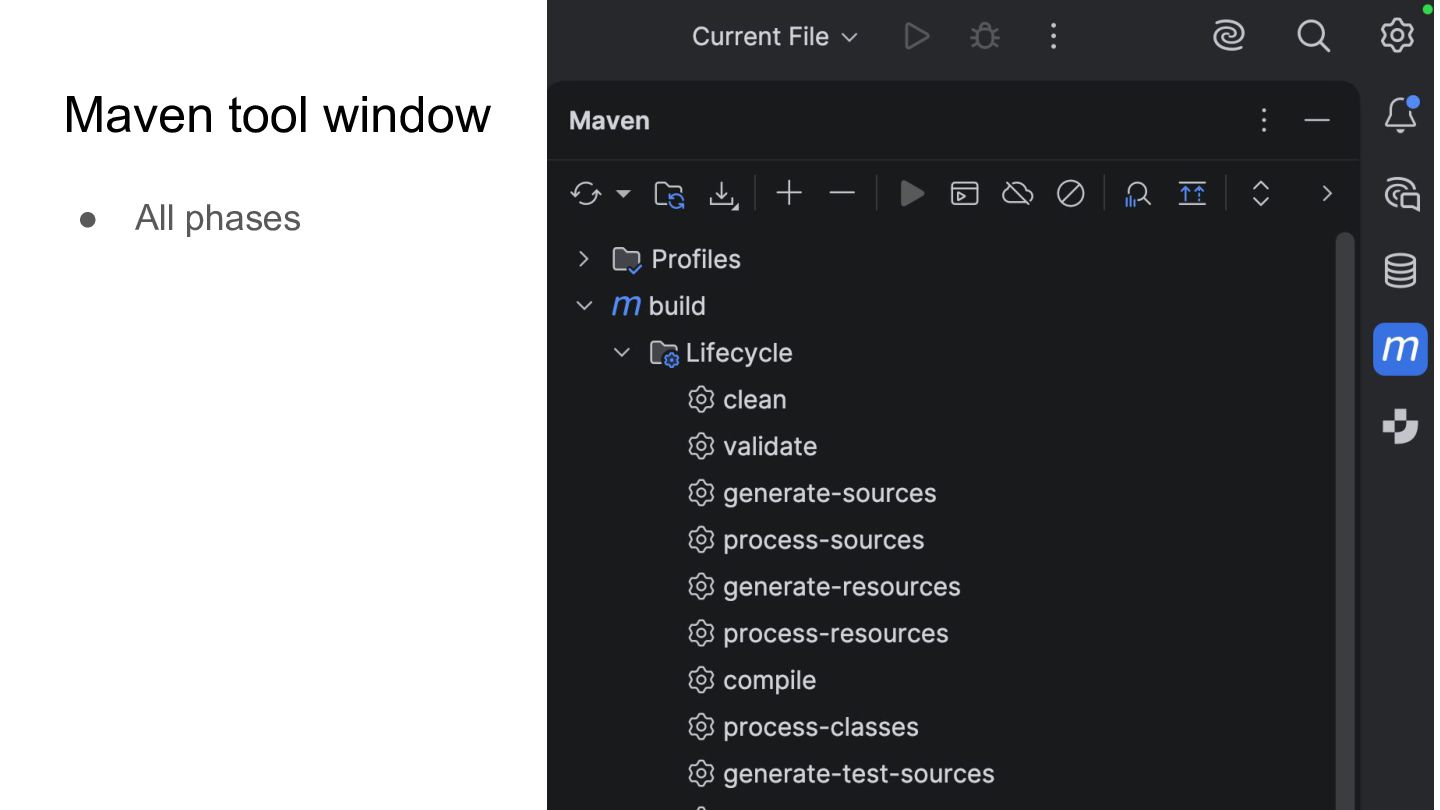Open the run toolbar more actions menu
1440x810 pixels.
1053,37
